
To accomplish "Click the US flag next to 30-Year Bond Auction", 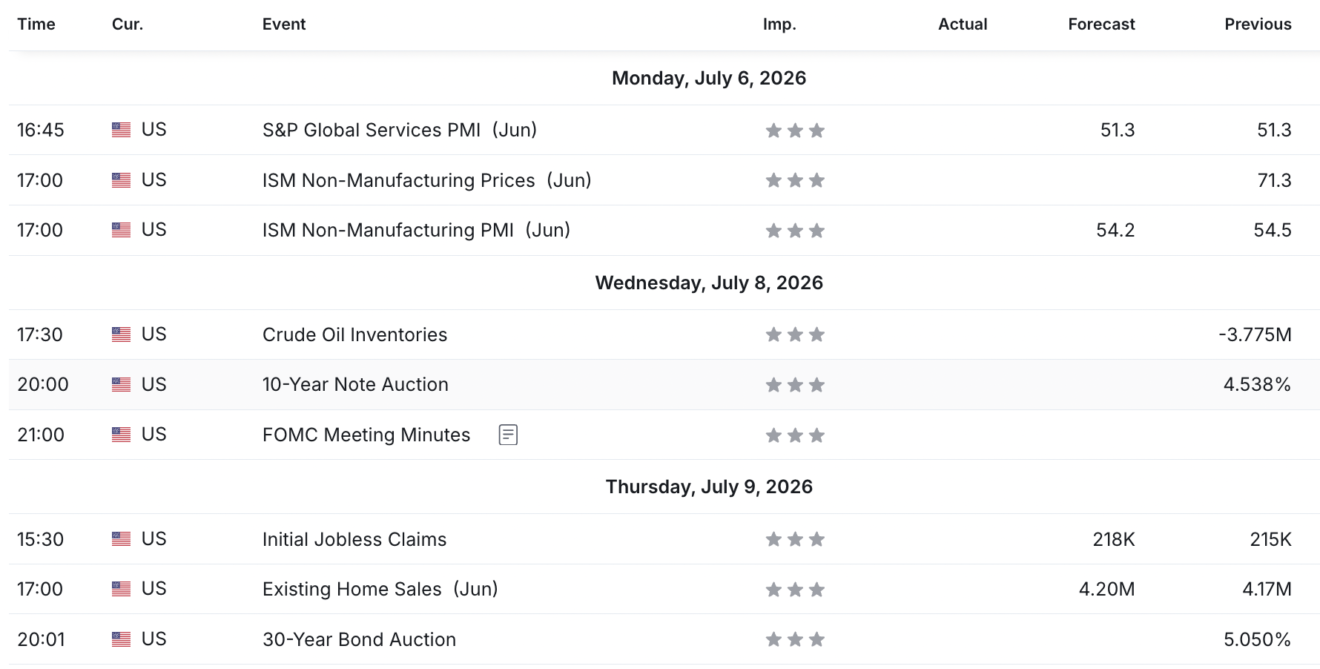I will (x=121, y=639).
